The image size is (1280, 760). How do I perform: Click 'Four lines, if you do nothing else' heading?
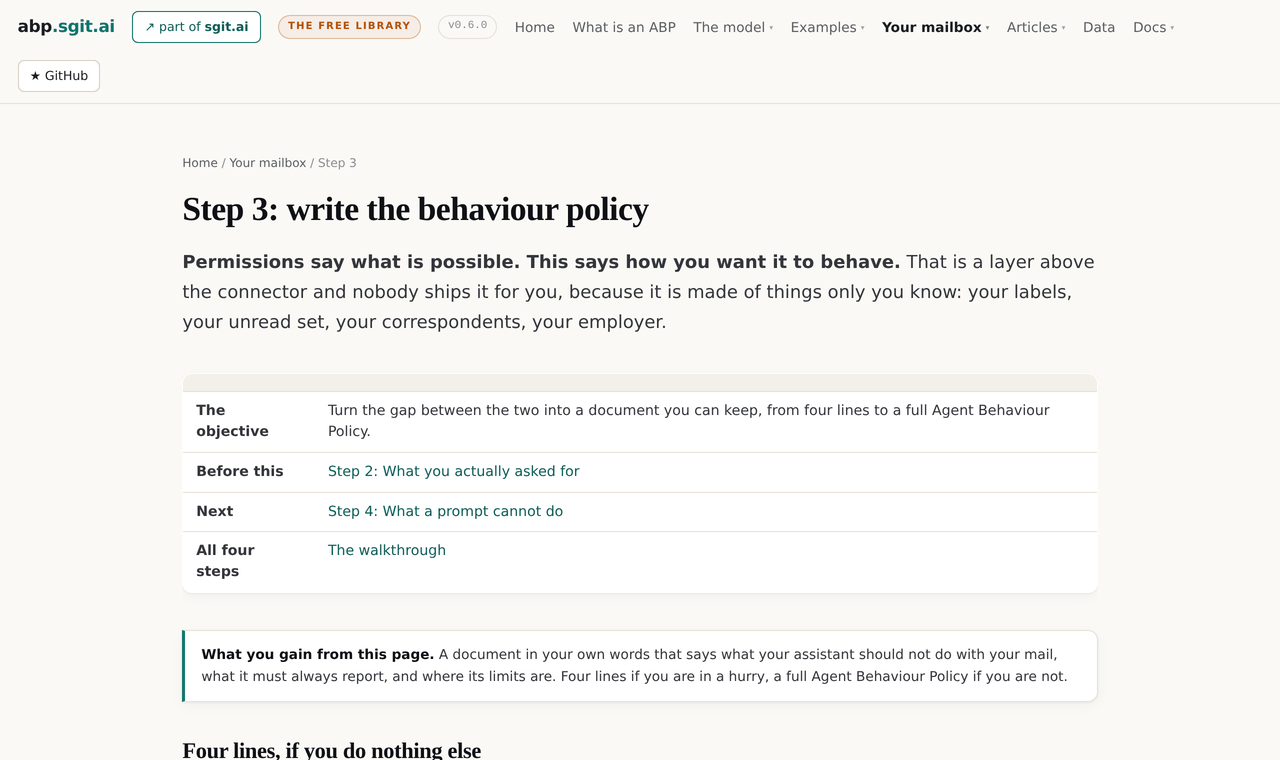click(331, 750)
